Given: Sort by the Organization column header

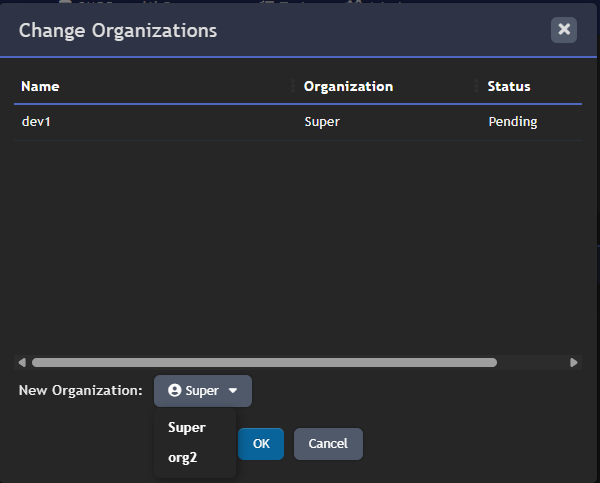Looking at the screenshot, I should coord(348,86).
